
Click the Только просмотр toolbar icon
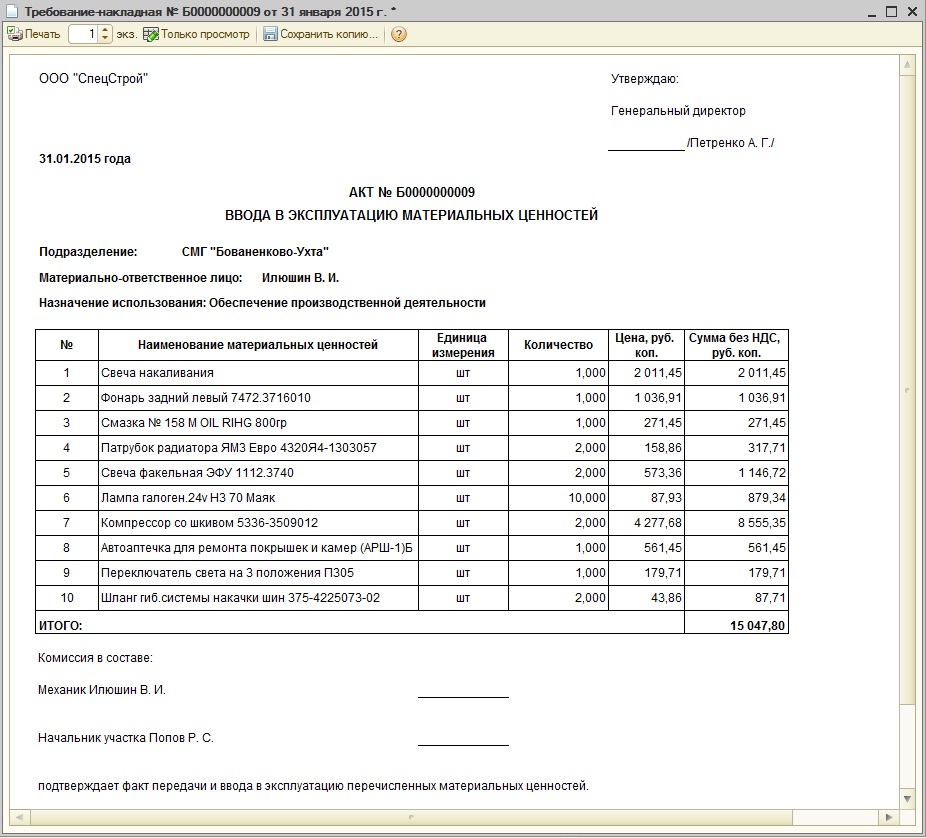(x=151, y=34)
